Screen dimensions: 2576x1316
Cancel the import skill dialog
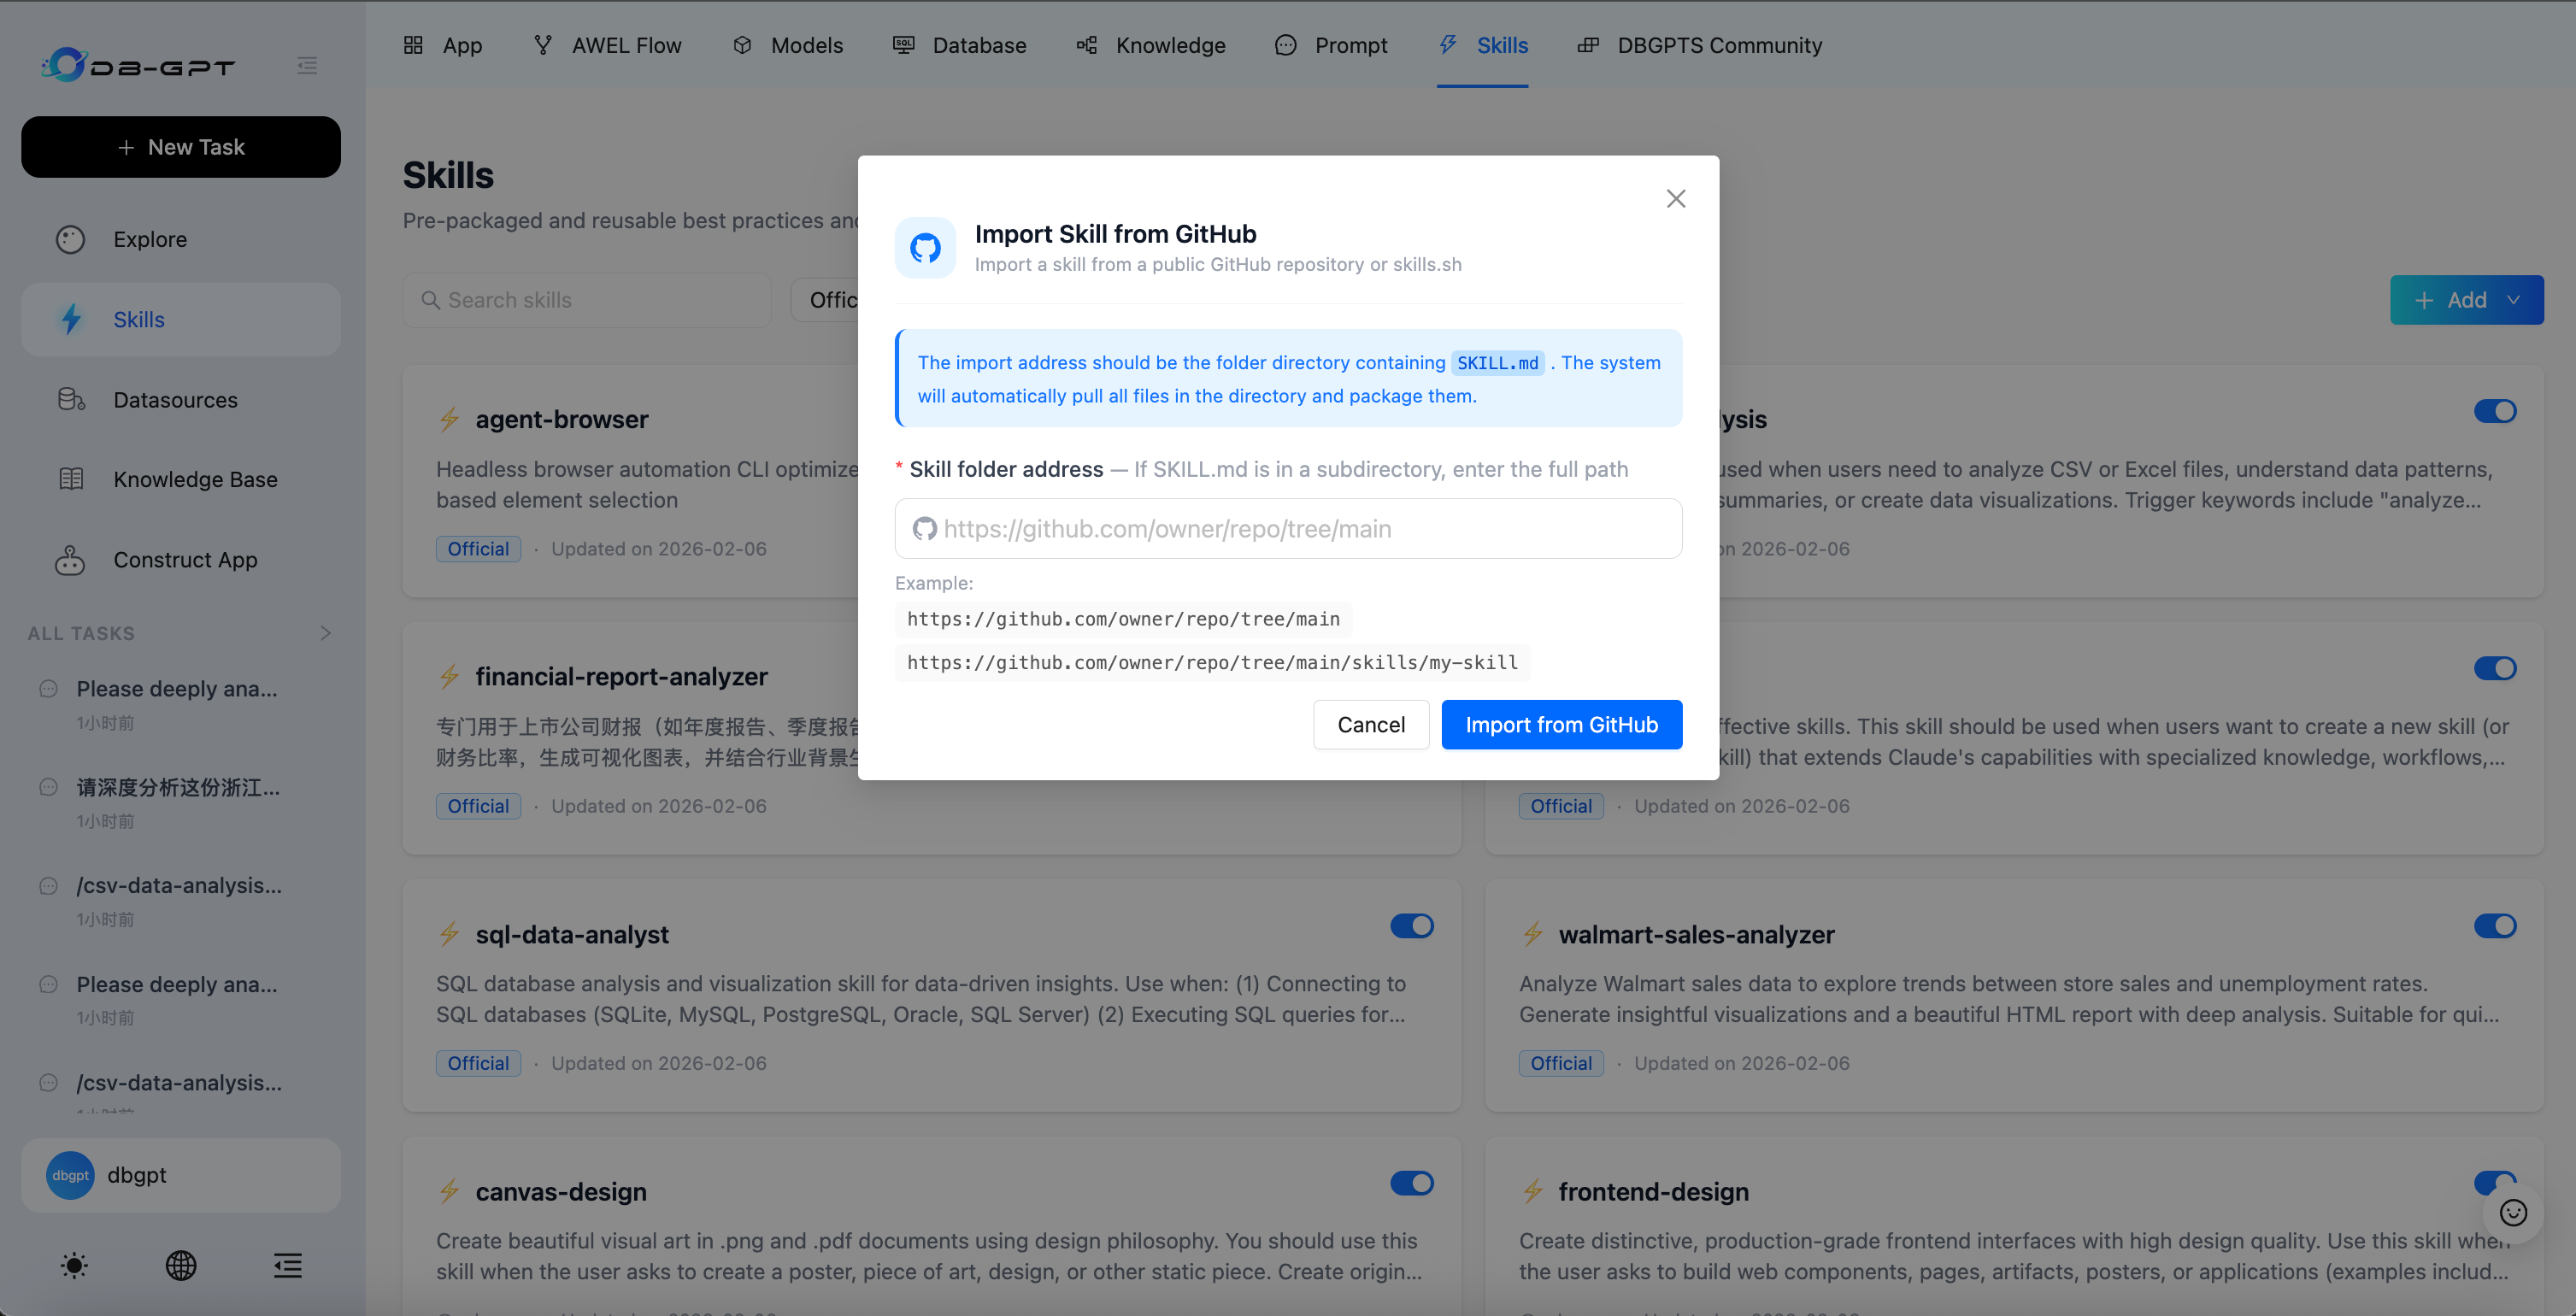click(1371, 724)
